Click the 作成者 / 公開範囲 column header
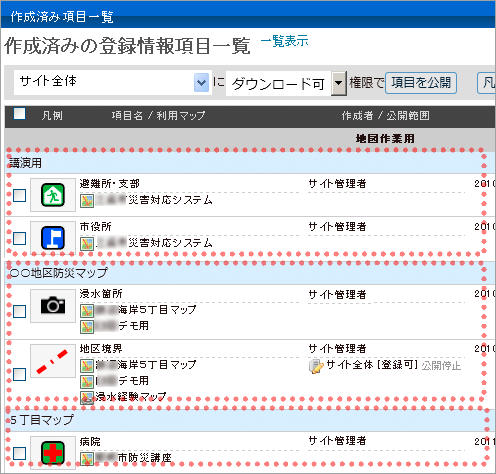Image resolution: width=496 pixels, height=474 pixels. click(385, 116)
